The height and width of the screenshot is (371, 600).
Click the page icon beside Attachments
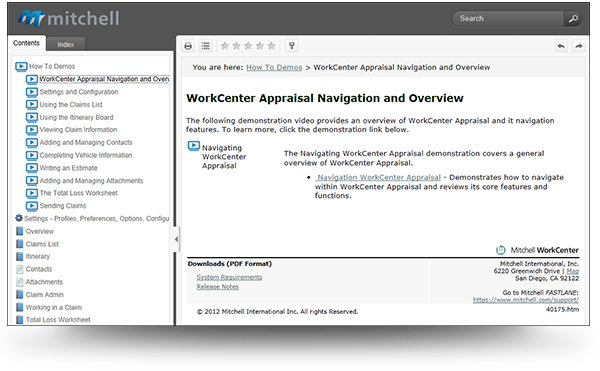(20, 282)
